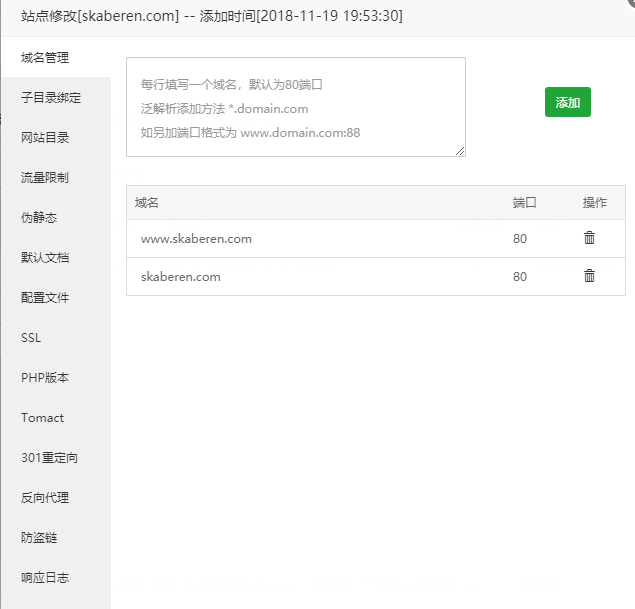Open the 响应日志 tab
The image size is (635, 609).
coord(56,578)
